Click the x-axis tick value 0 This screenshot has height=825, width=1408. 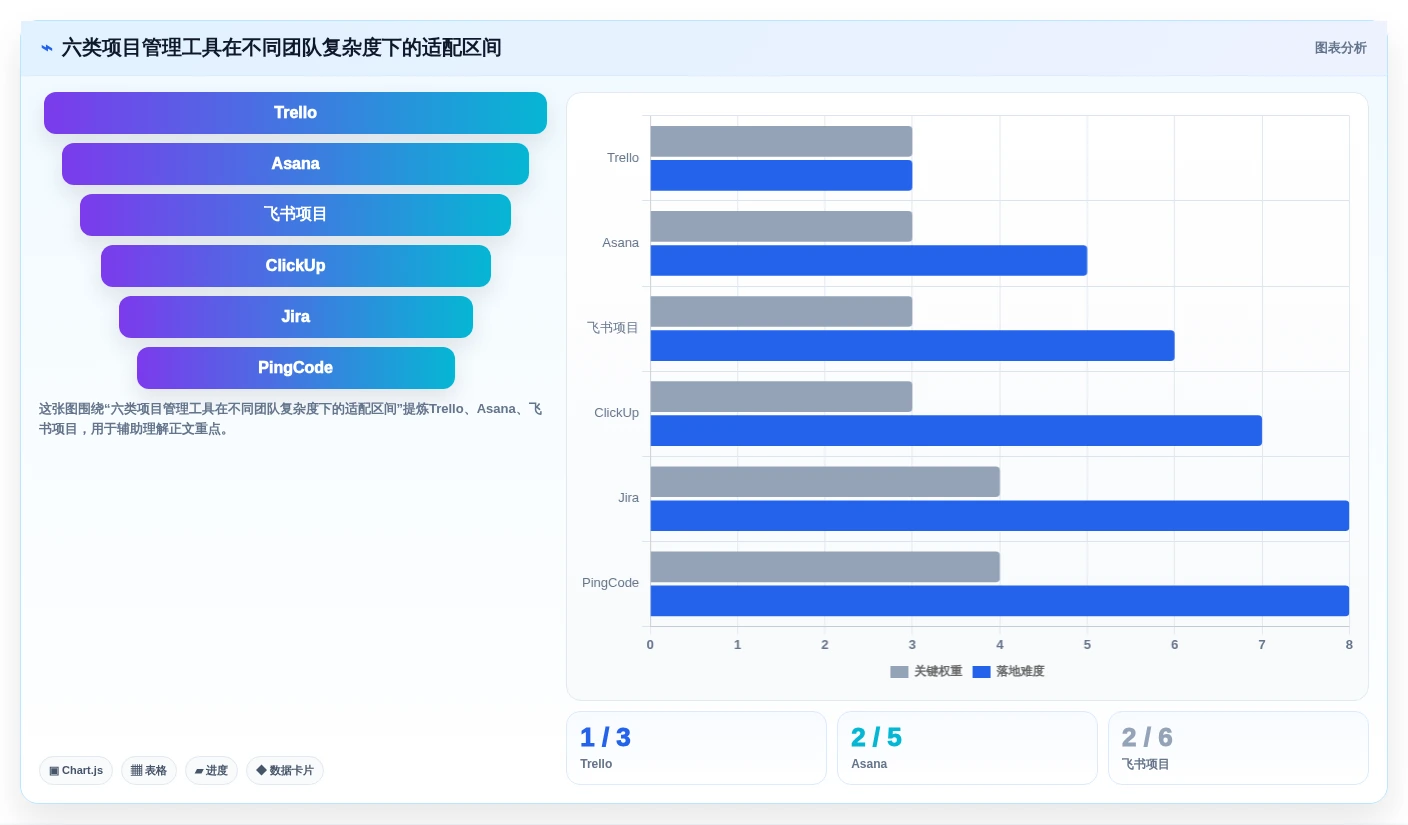pyautogui.click(x=650, y=645)
